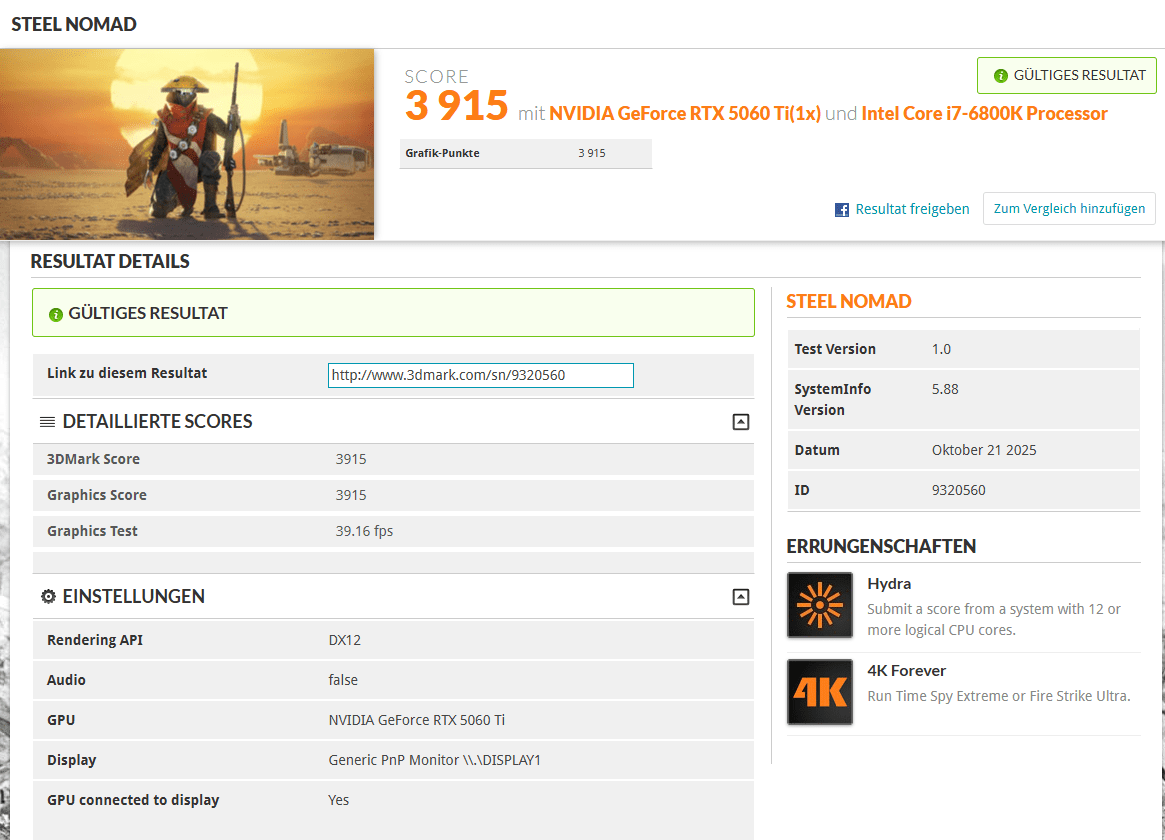The image size is (1165, 840).
Task: Collapse the Einstellungen section
Action: coord(741,596)
